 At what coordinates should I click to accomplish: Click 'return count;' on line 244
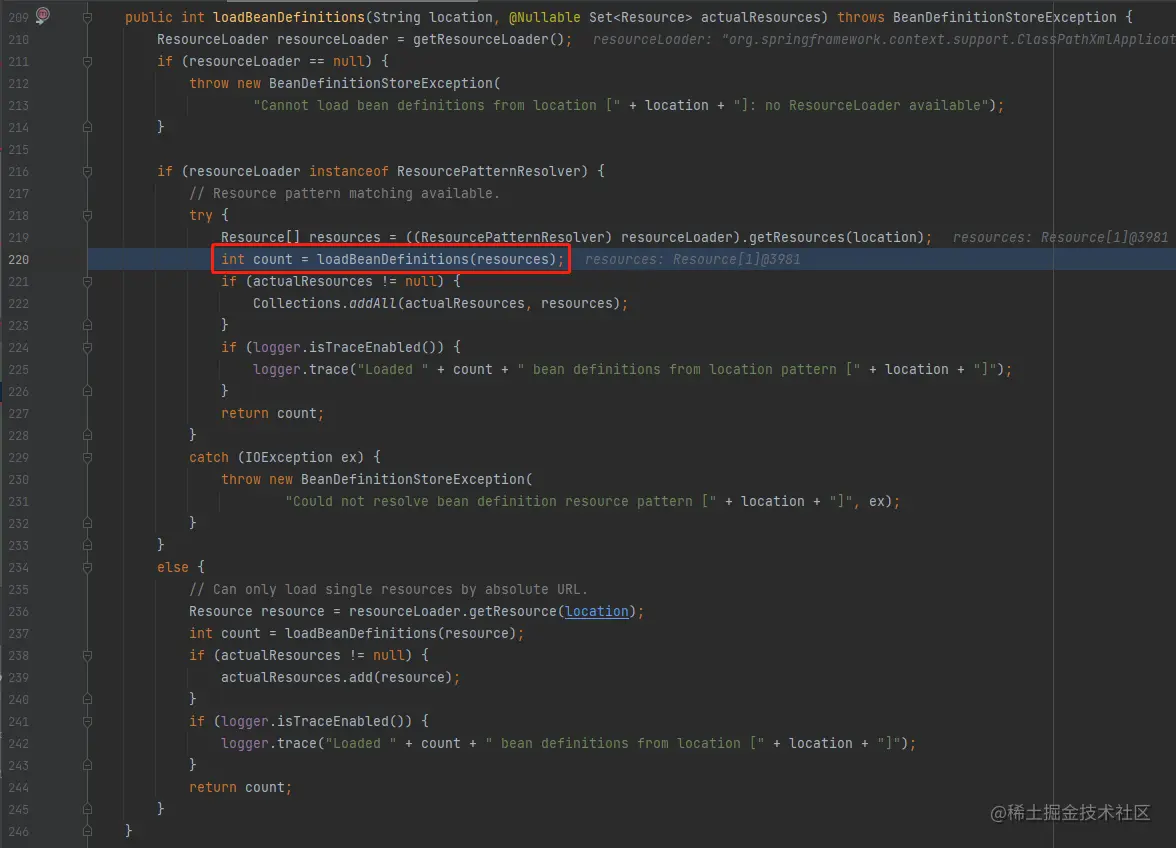[x=240, y=788]
